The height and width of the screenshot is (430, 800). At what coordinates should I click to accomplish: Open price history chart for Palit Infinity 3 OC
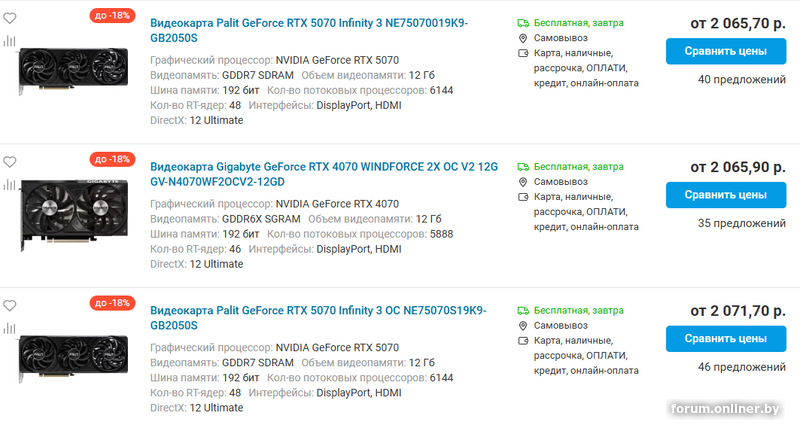[x=10, y=328]
